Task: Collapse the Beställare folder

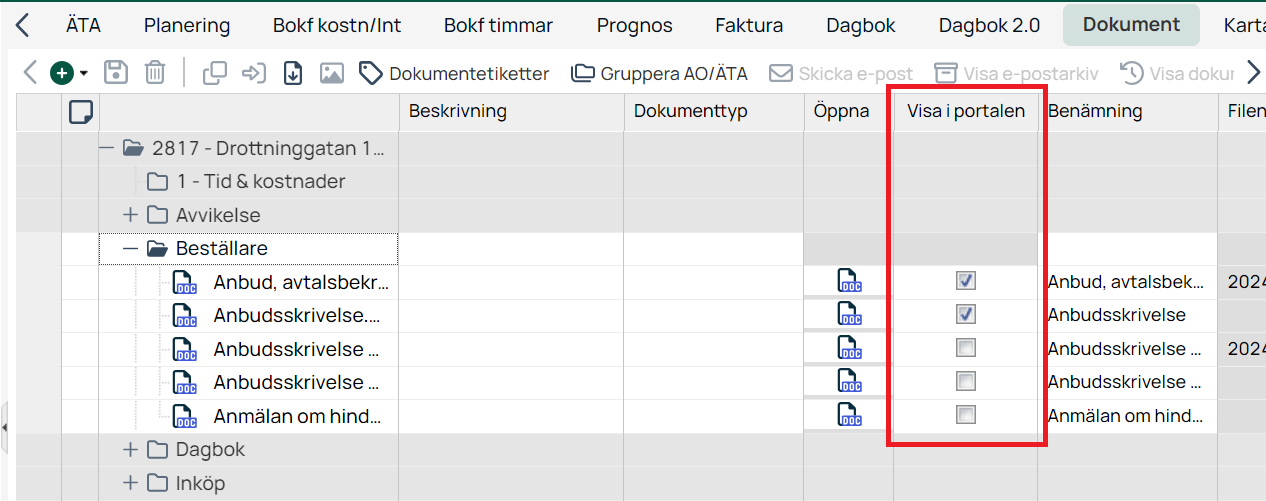Action: click(130, 249)
